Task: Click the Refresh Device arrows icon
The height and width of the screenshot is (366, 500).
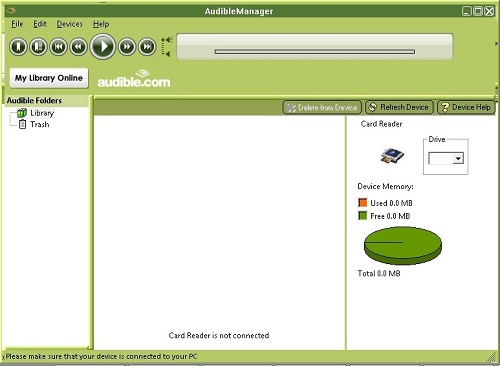Action: 372,107
